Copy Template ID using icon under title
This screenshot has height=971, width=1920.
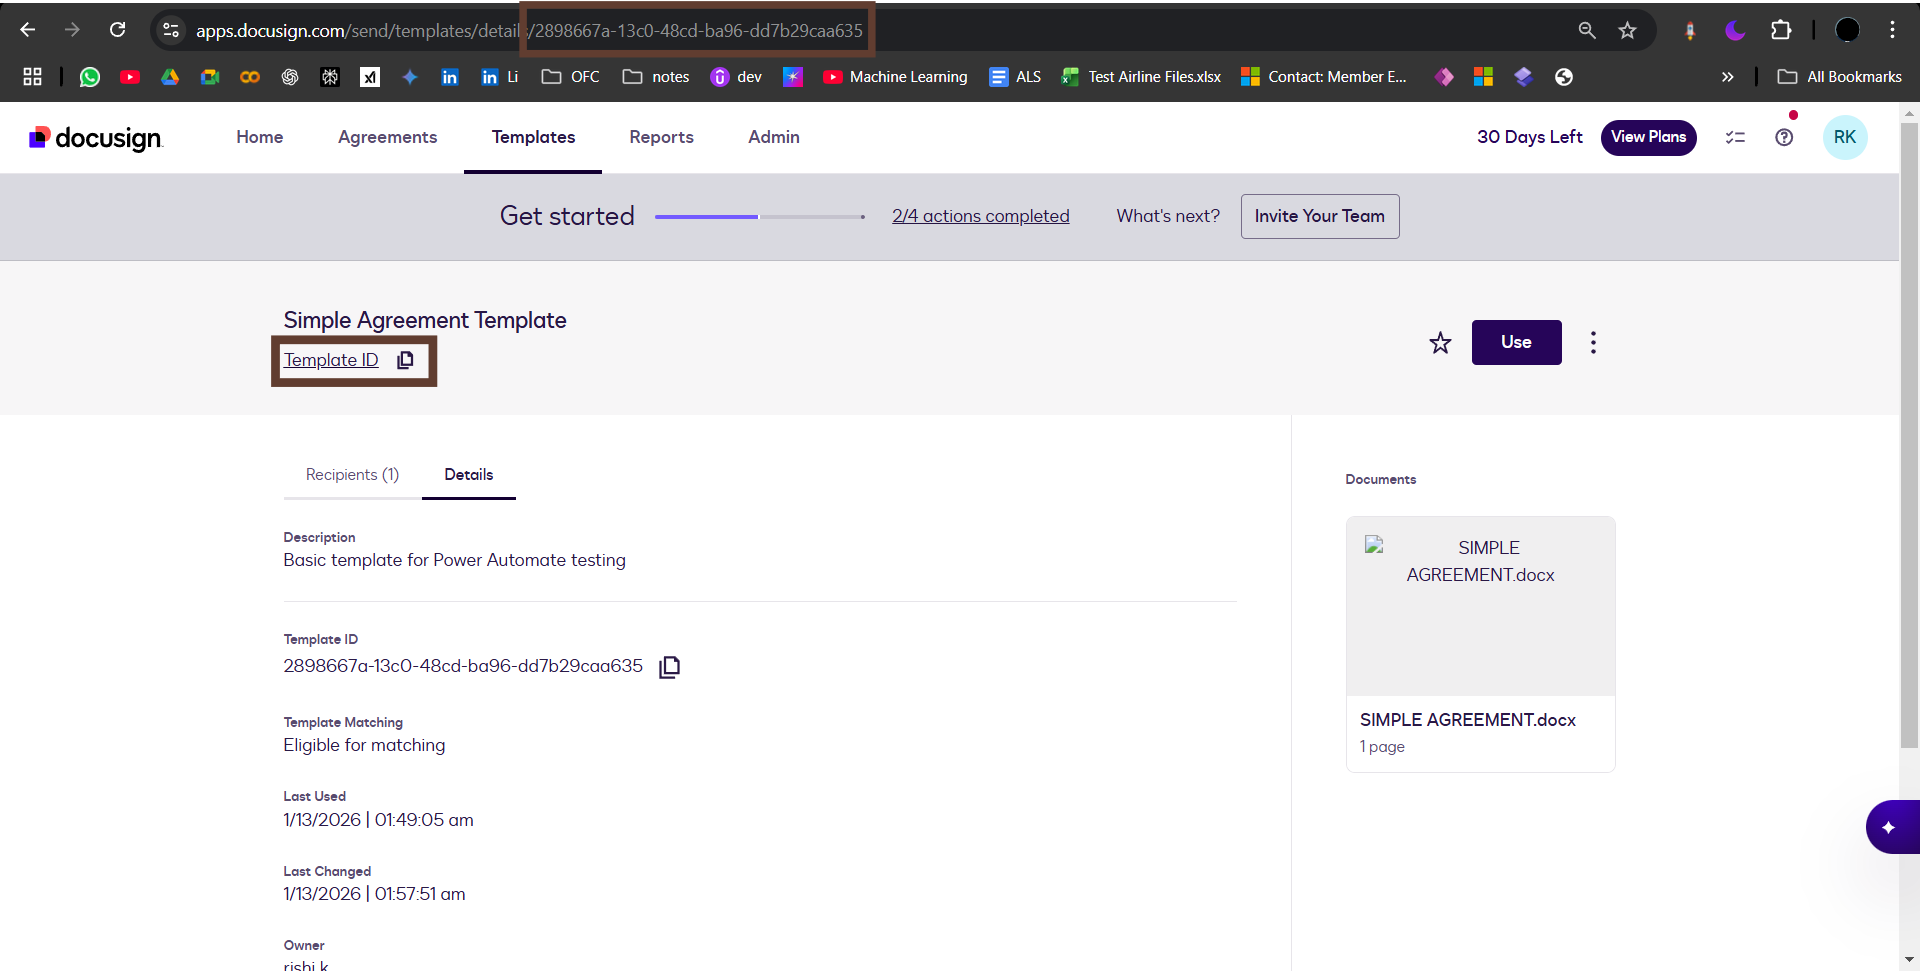(x=405, y=360)
